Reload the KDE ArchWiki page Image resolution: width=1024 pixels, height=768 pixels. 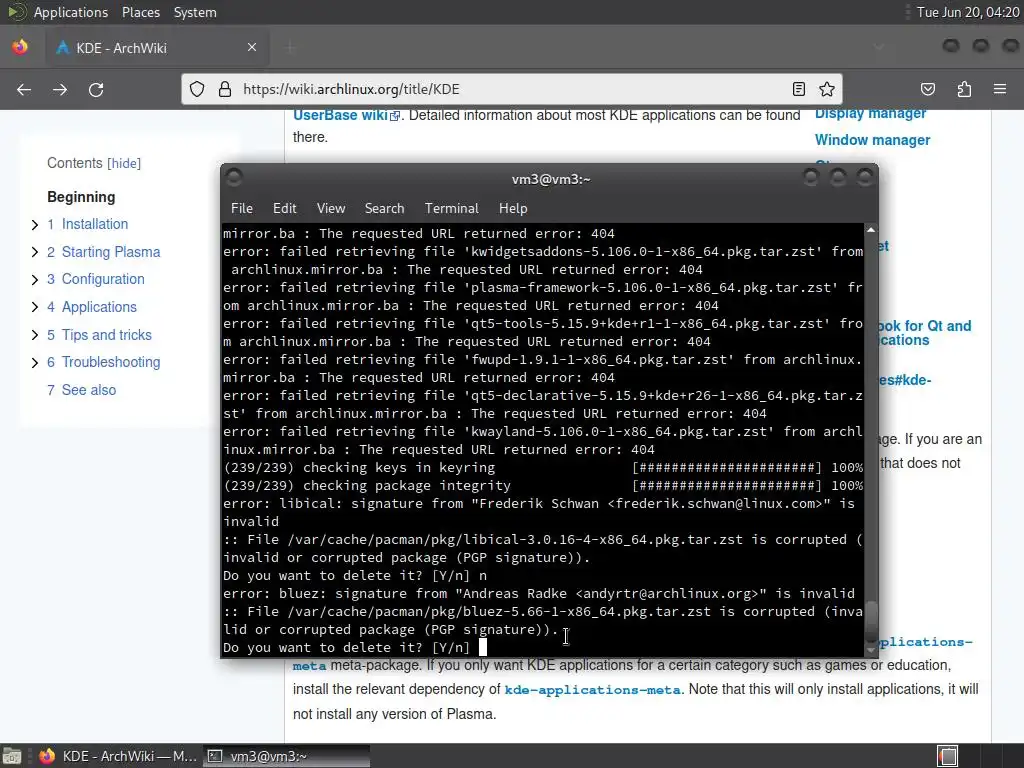(x=96, y=89)
